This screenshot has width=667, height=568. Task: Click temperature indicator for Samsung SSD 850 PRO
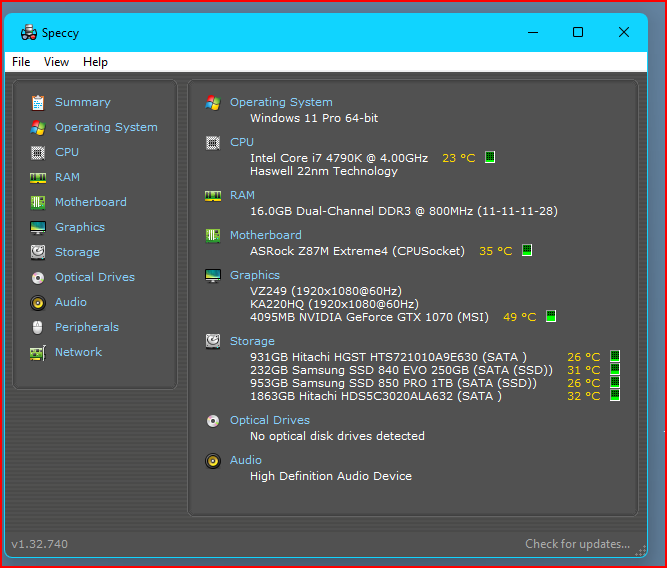[x=615, y=382]
